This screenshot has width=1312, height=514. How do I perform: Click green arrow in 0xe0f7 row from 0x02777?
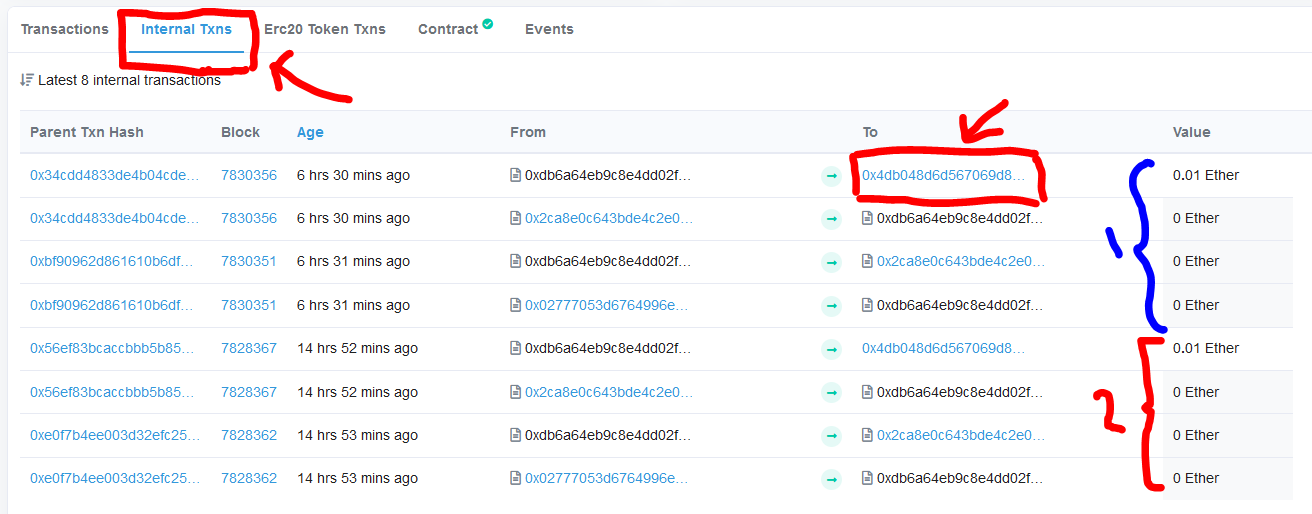831,479
